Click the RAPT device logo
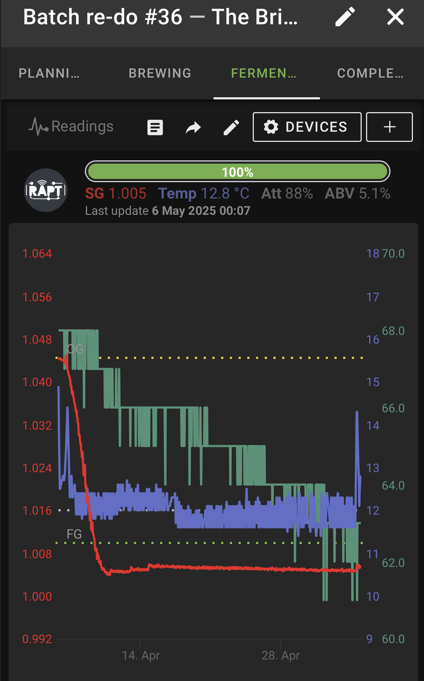 46,190
